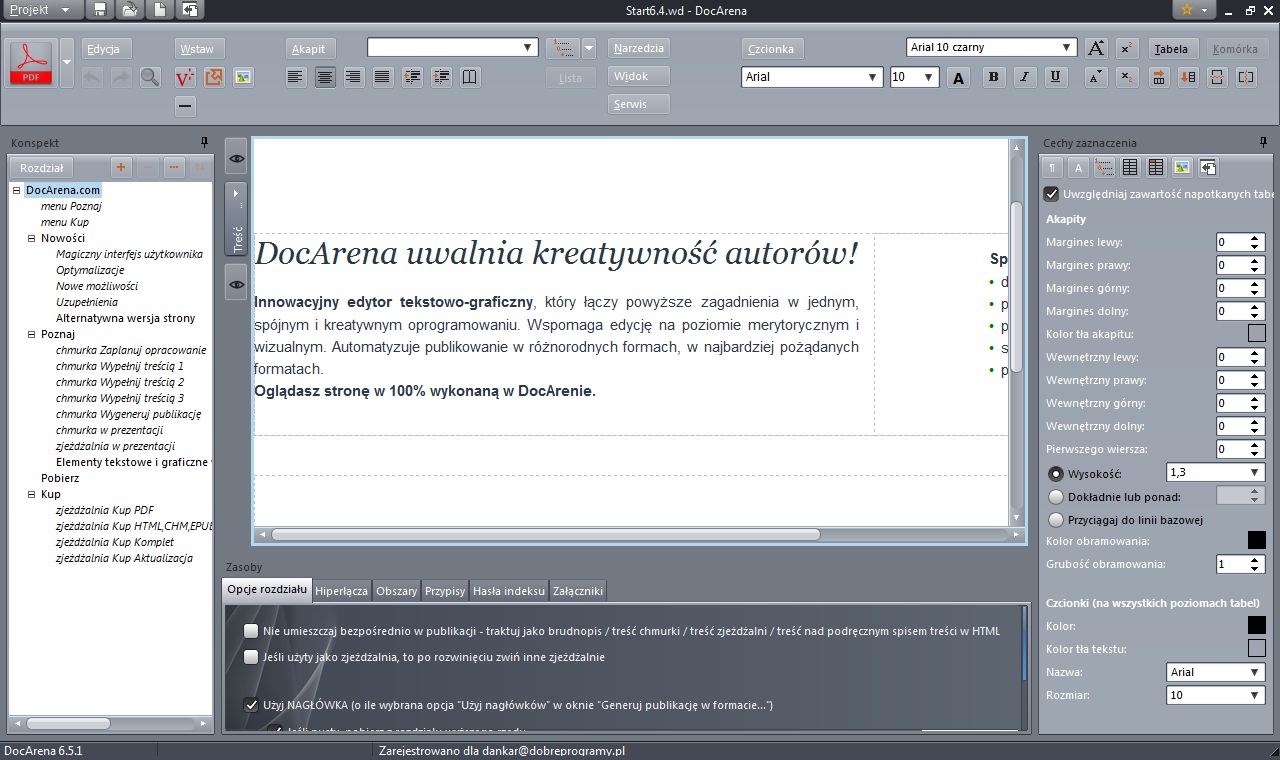Switch to the Załączniki tab
This screenshot has height=760, width=1280.
578,591
